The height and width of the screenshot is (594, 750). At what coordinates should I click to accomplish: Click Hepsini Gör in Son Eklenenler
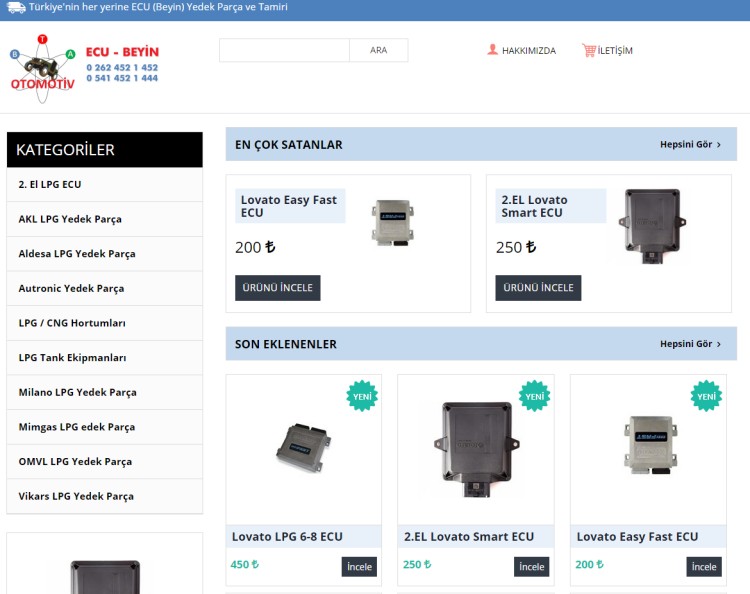point(690,344)
